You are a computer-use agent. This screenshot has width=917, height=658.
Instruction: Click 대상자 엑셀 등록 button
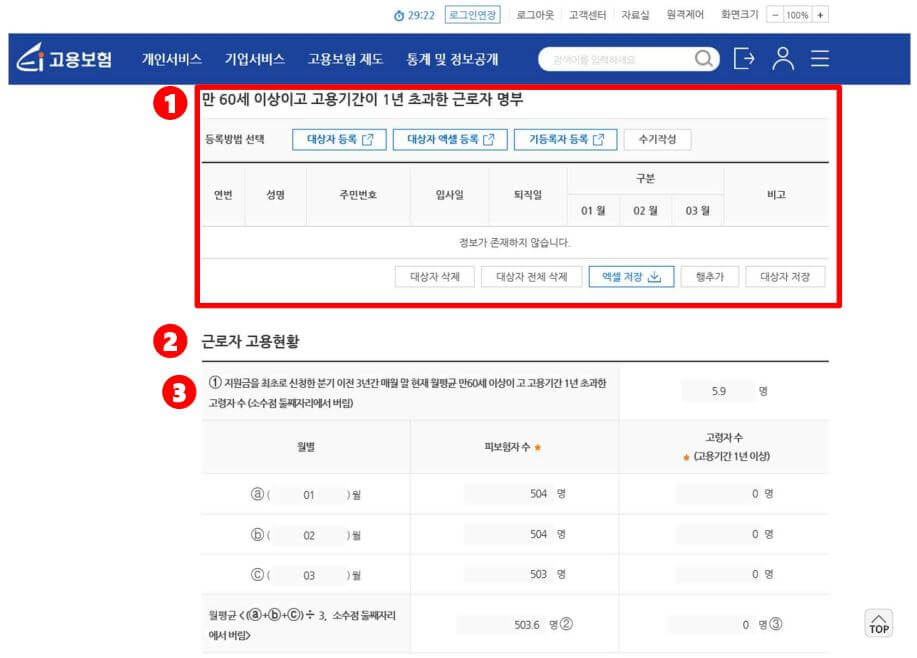tap(450, 139)
